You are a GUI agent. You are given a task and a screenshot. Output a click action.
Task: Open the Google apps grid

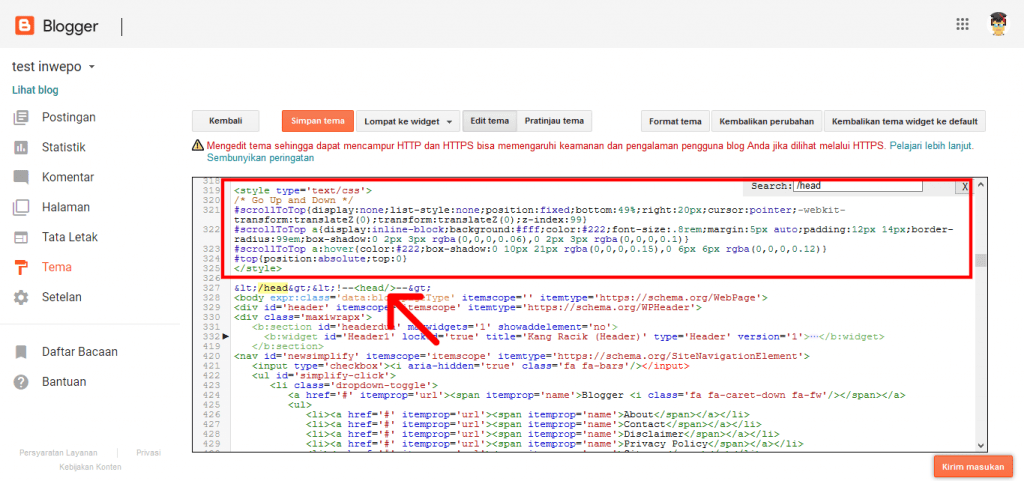(961, 24)
